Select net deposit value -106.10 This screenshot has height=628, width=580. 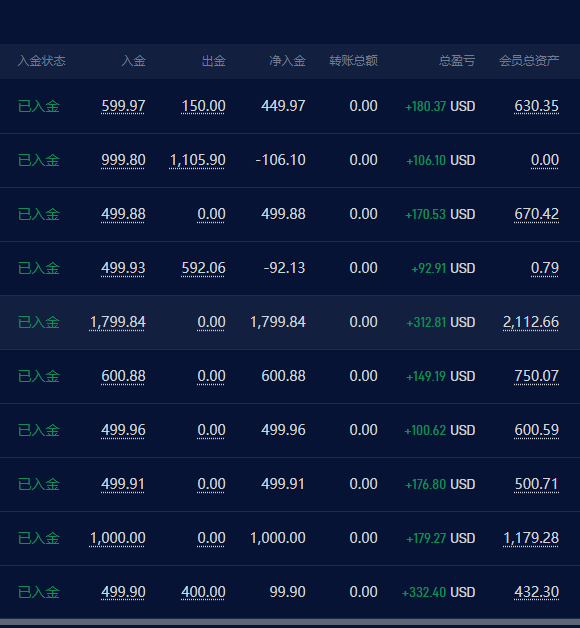click(x=280, y=160)
